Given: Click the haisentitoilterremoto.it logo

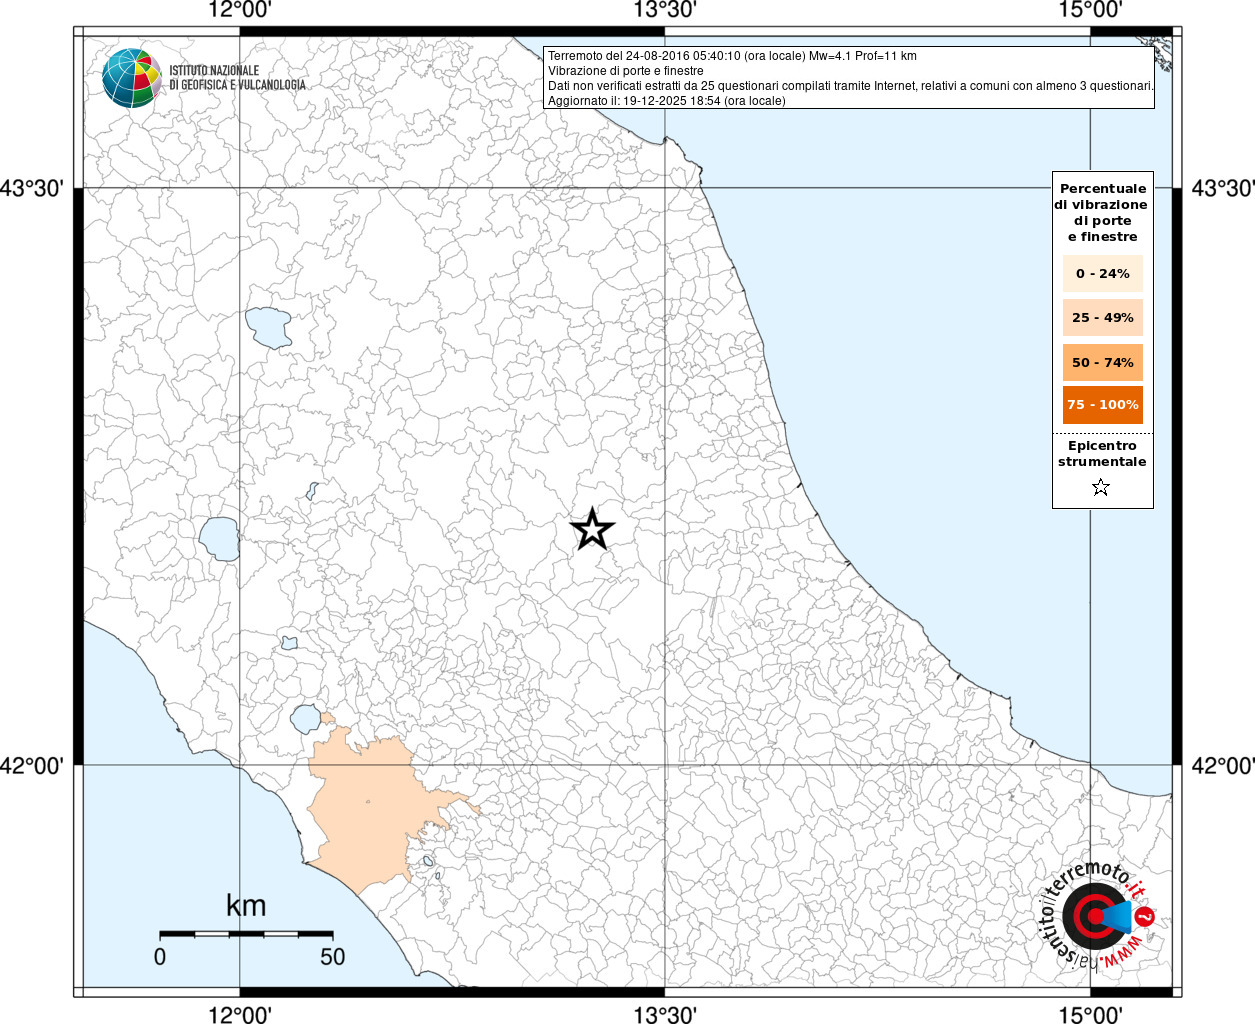Looking at the screenshot, I should pos(1098,914).
